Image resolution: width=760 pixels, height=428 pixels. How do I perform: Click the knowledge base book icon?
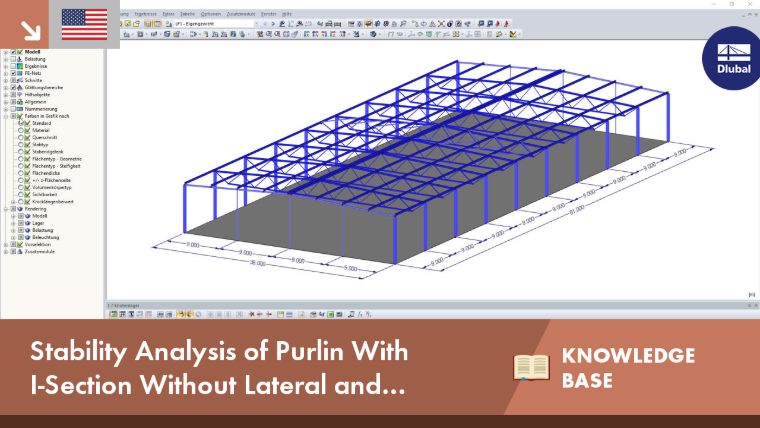pyautogui.click(x=531, y=367)
